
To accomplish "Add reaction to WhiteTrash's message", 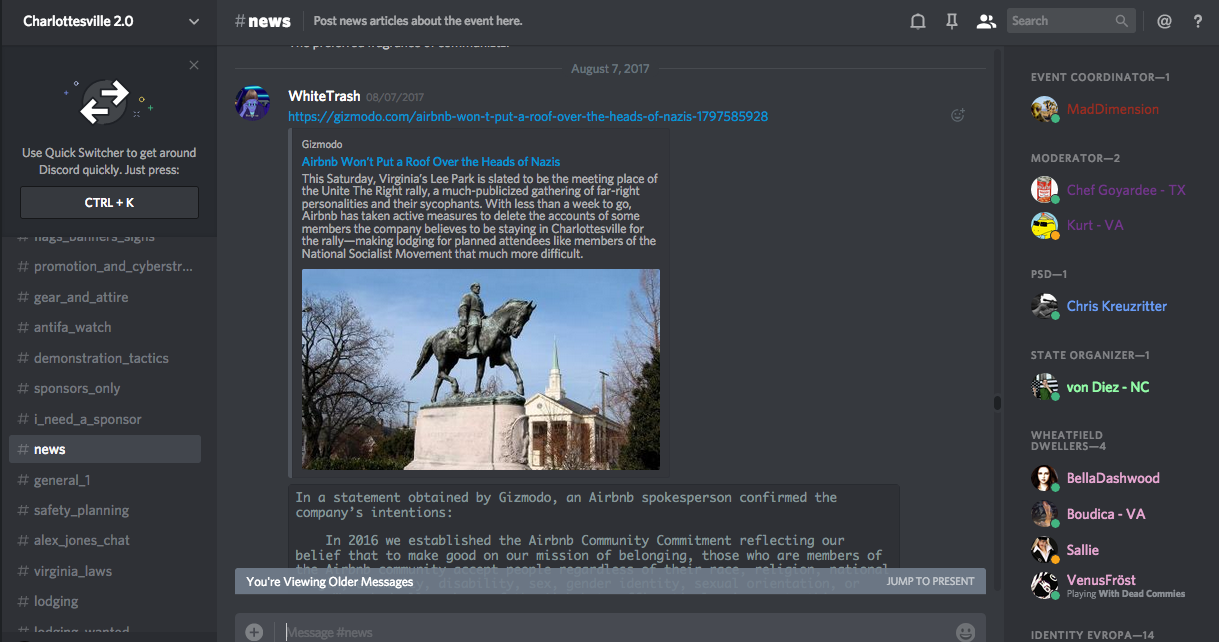I will [x=957, y=115].
